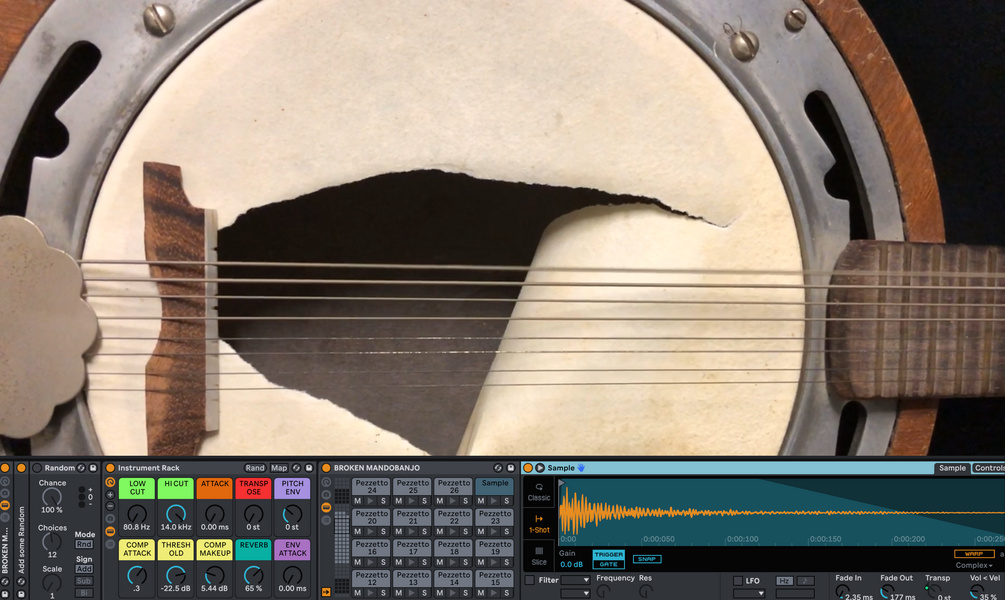Click the Simpler hand hot-swap icon
The width and height of the screenshot is (1005, 600).
pyautogui.click(x=581, y=468)
